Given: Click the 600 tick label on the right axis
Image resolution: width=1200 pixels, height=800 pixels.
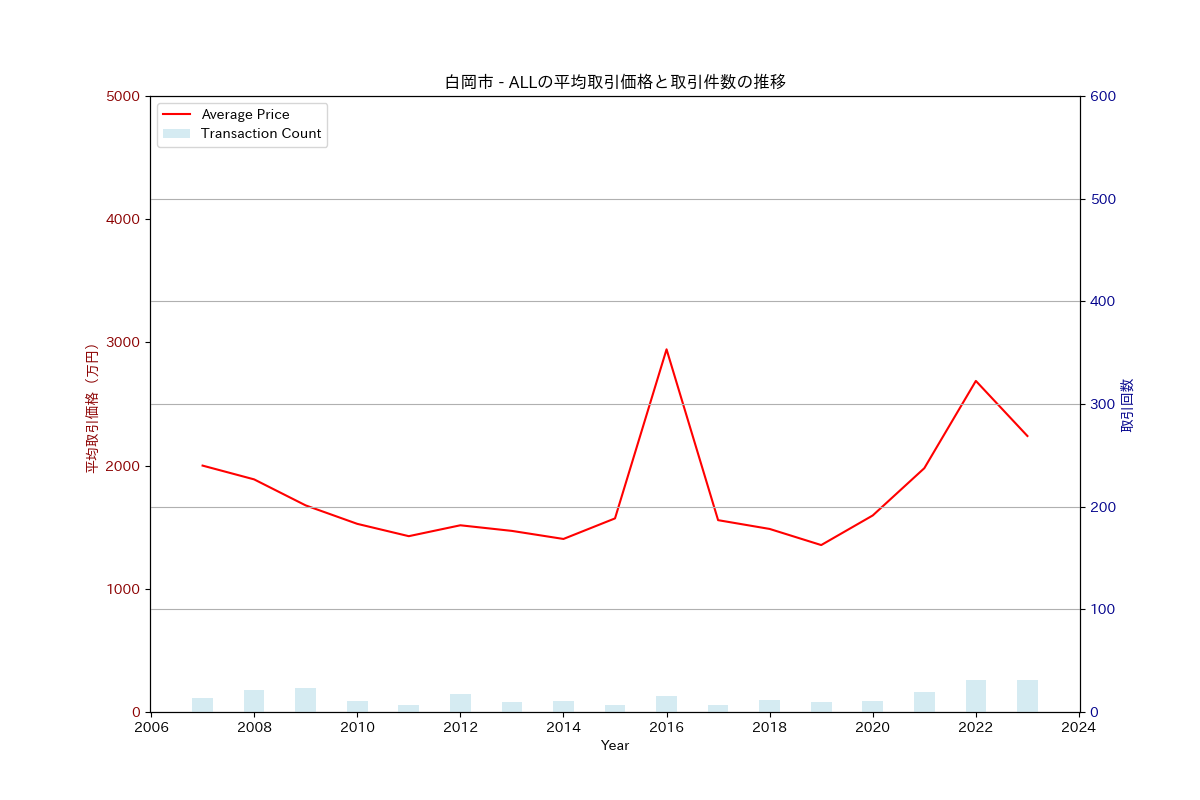Looking at the screenshot, I should click(1103, 96).
